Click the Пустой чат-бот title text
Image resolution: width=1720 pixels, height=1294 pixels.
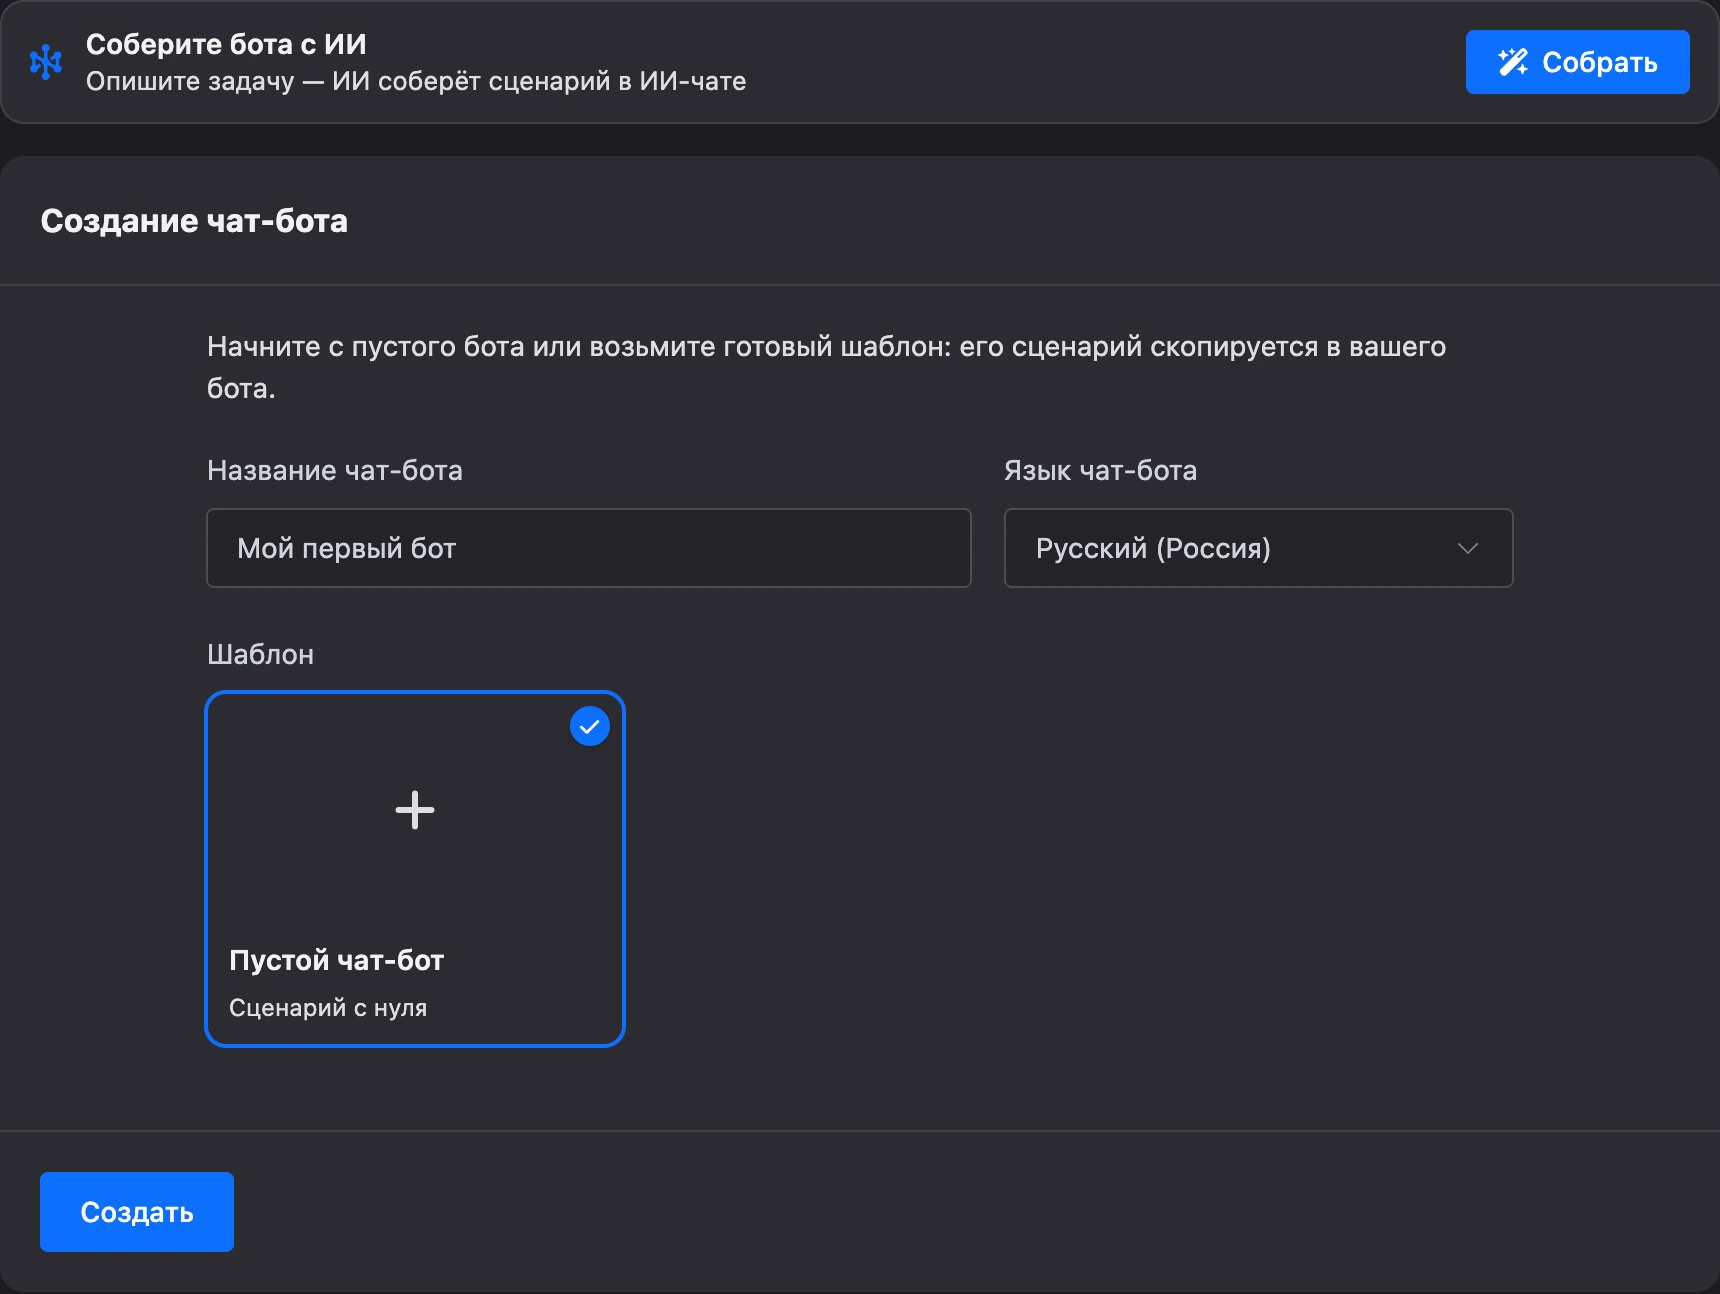[x=337, y=960]
